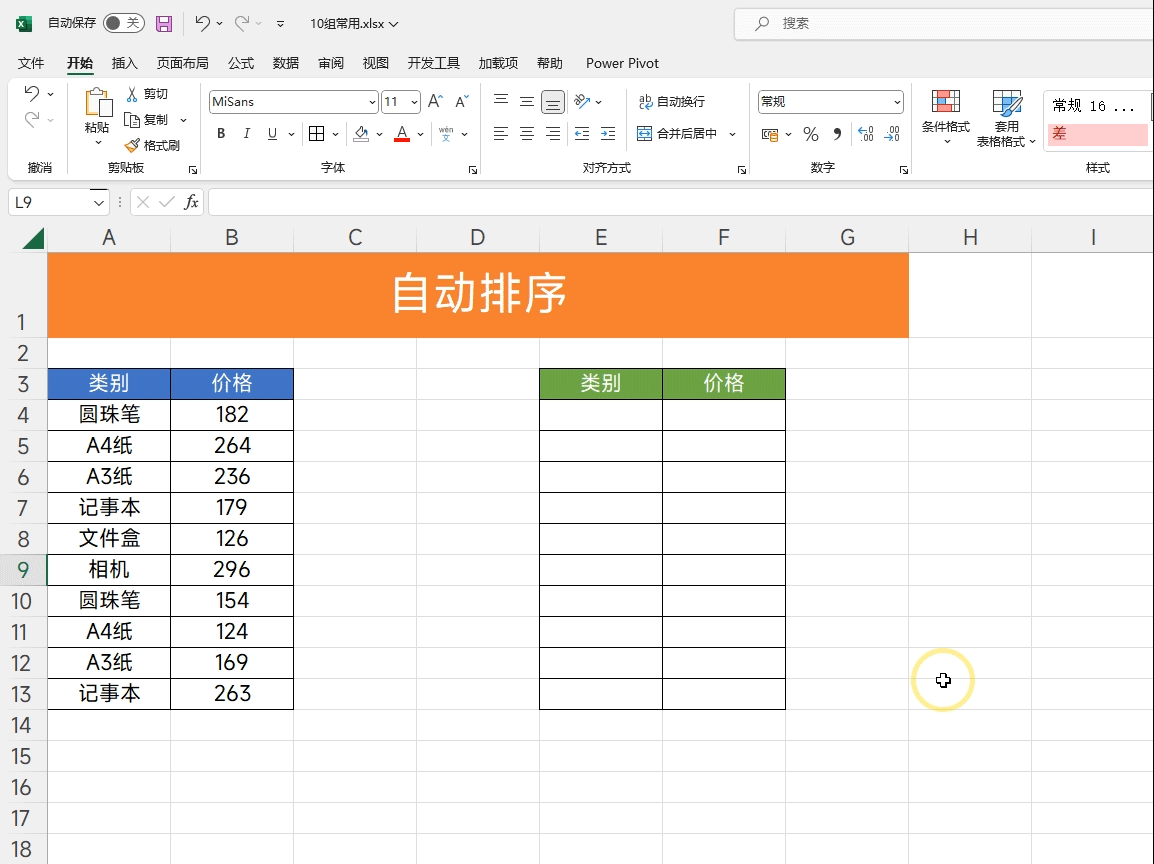Enable 自动换行 wrap text
The width and height of the screenshot is (1154, 864).
(x=672, y=101)
